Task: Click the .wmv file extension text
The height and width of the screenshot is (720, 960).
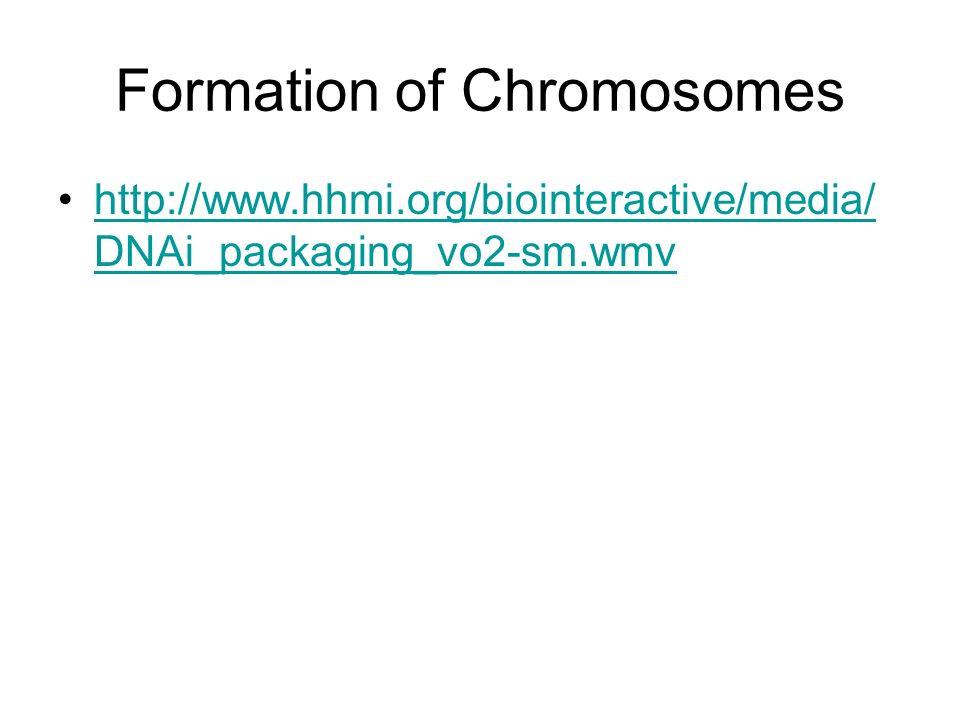Action: (626, 252)
